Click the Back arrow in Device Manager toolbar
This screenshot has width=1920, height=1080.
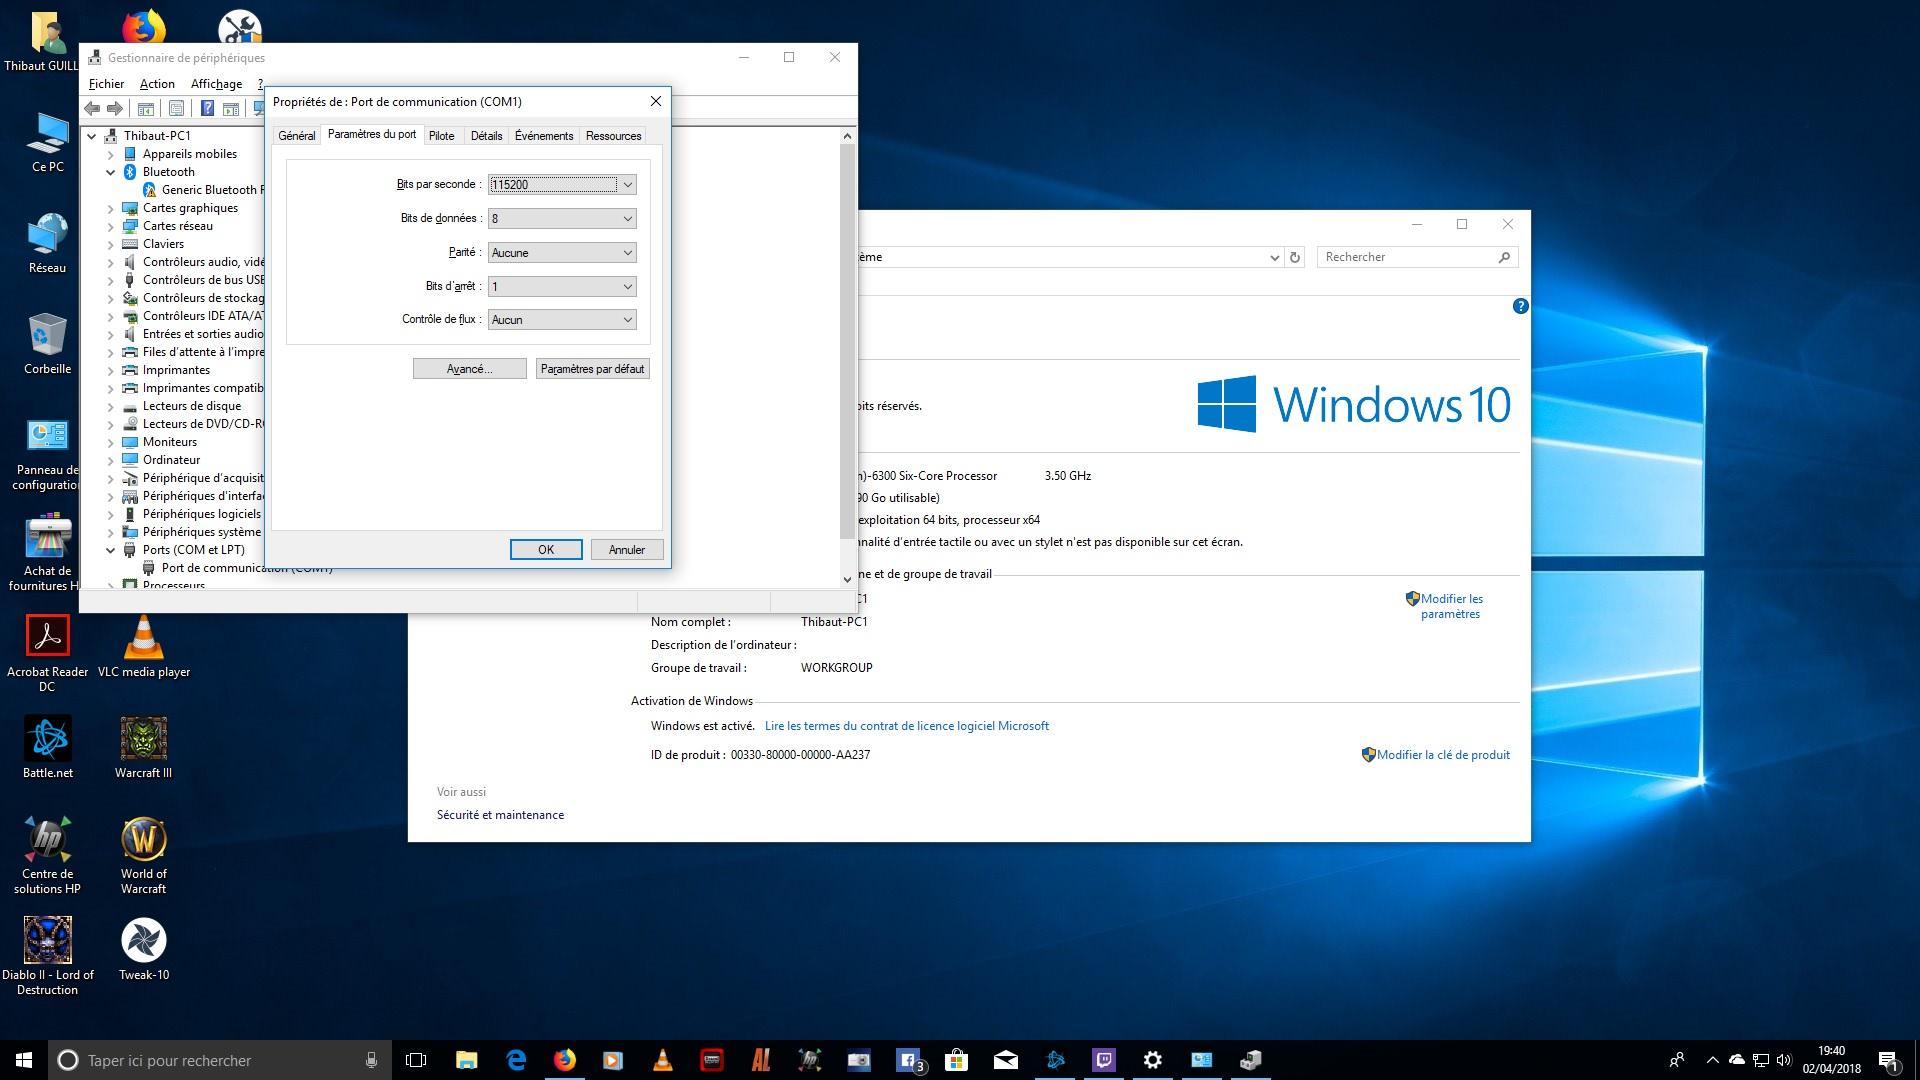click(x=92, y=108)
